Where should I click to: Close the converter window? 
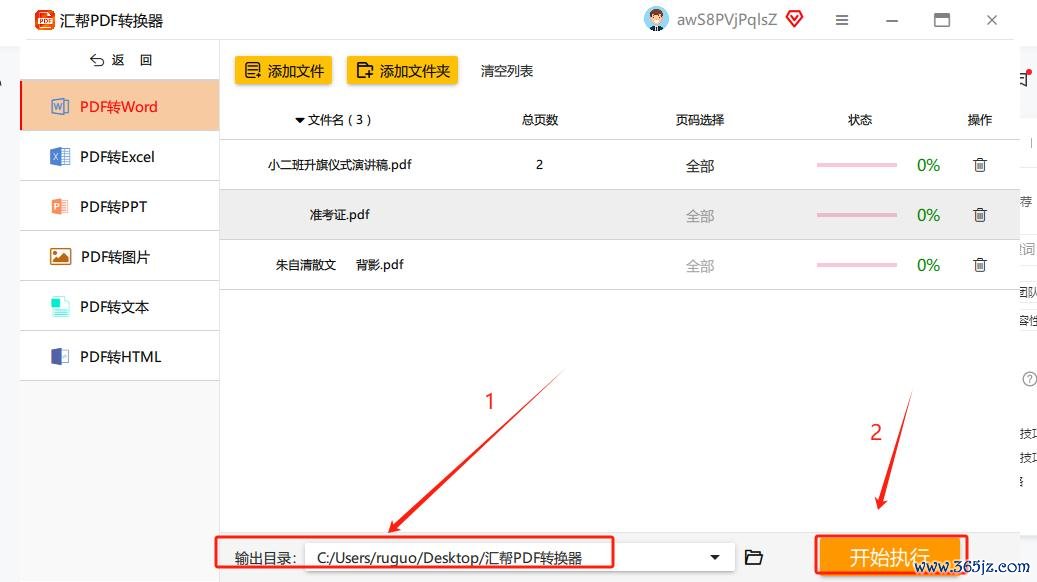[991, 21]
